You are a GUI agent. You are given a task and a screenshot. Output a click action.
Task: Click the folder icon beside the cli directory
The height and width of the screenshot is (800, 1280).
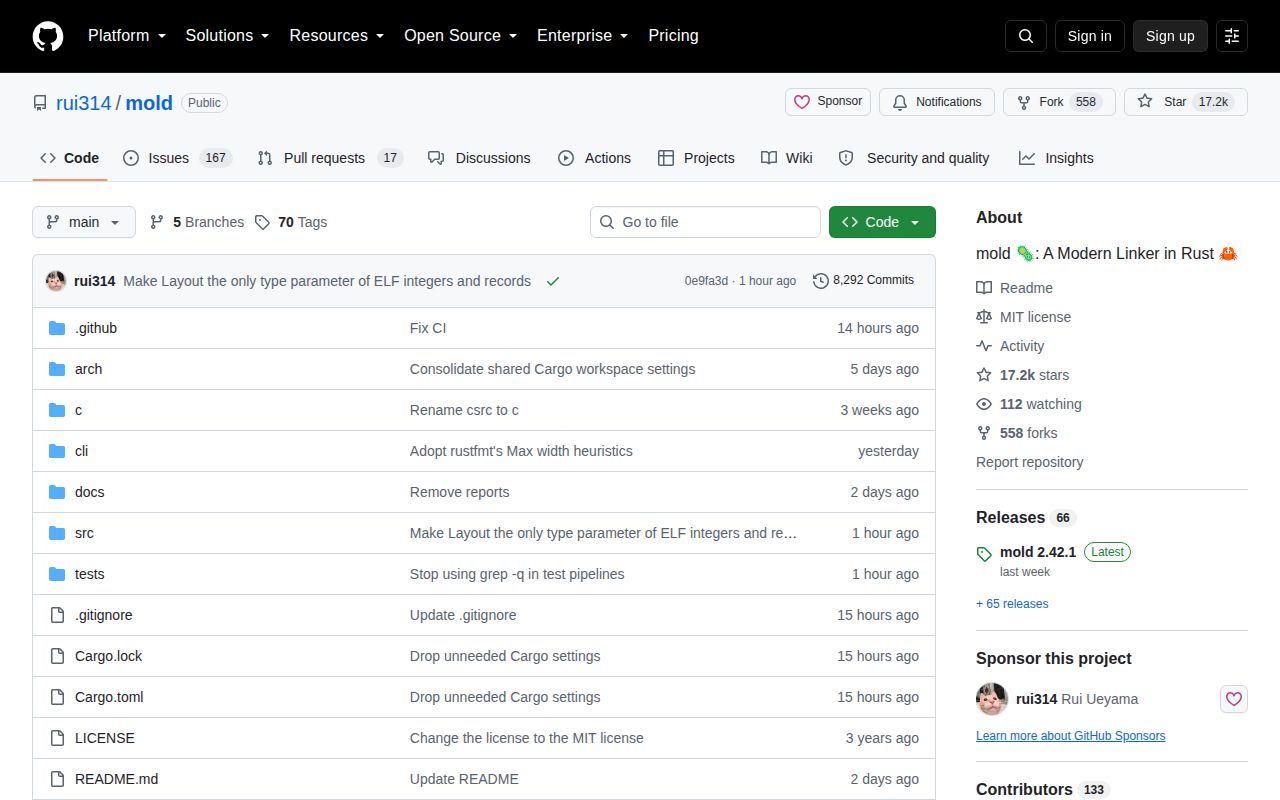57,451
